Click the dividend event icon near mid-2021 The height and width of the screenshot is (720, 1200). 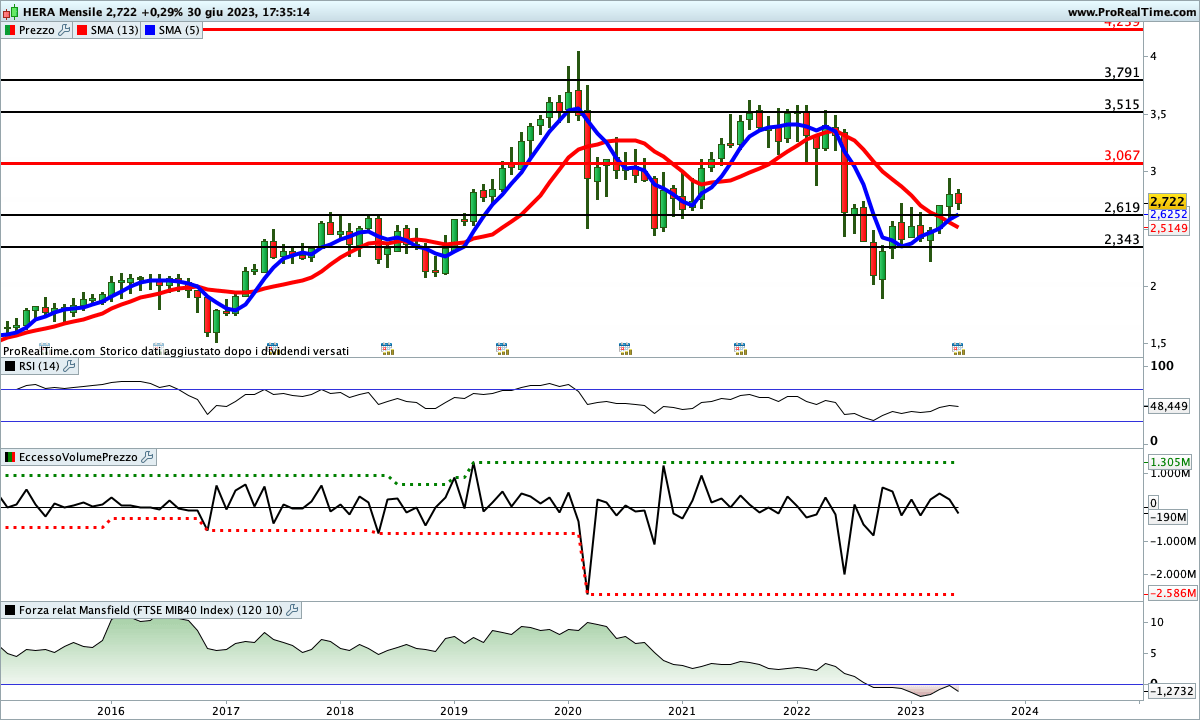(x=740, y=349)
